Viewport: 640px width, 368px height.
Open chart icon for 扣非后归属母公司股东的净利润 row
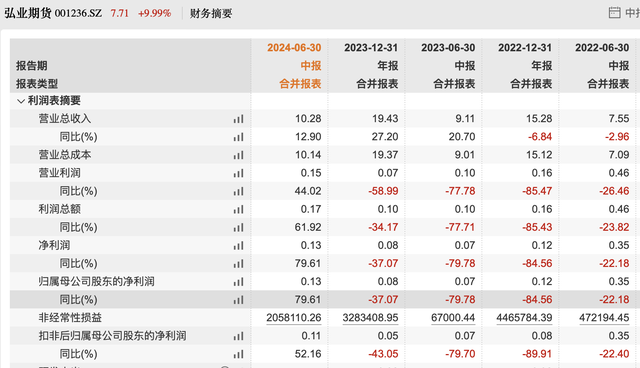(238, 336)
